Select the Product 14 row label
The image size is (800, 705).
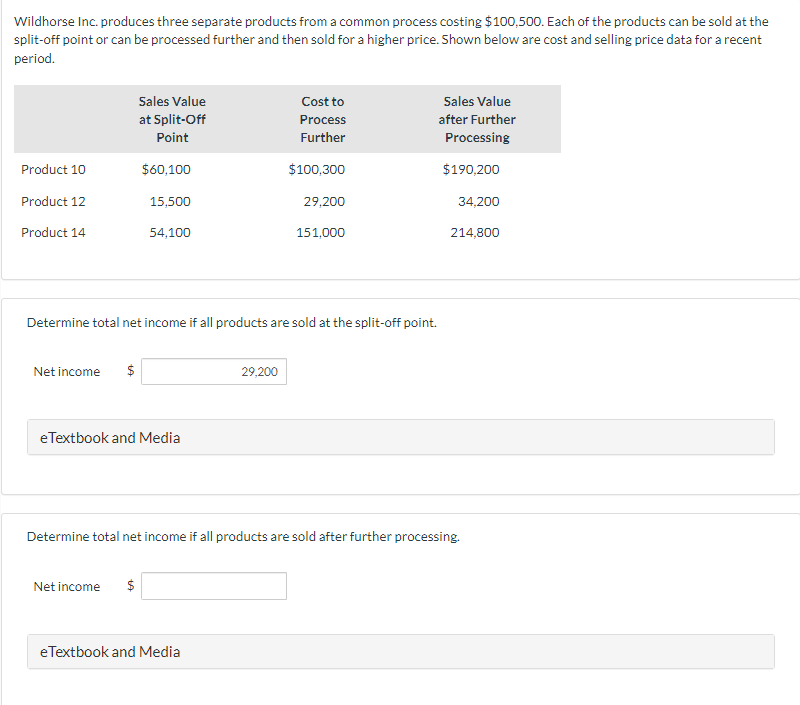click(53, 232)
